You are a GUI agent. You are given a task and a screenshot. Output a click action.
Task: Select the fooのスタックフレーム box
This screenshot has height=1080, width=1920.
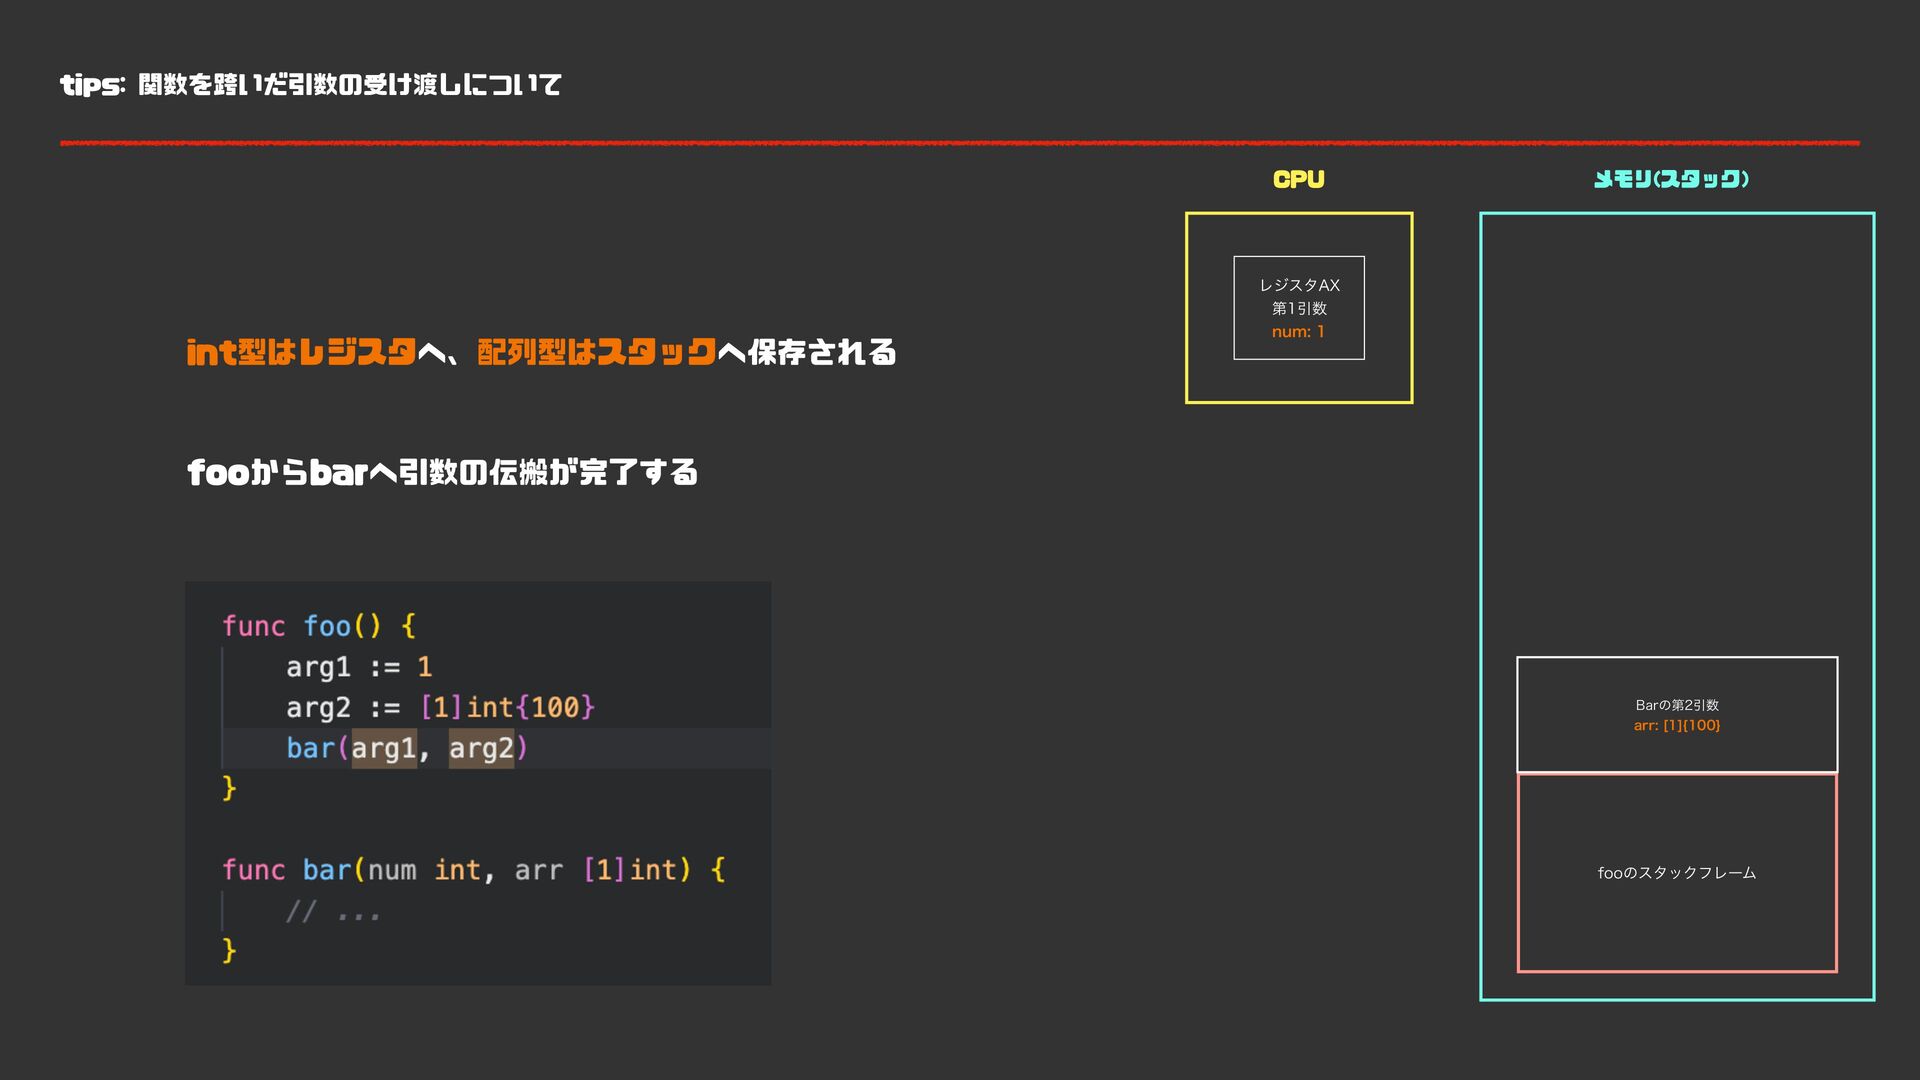point(1676,873)
